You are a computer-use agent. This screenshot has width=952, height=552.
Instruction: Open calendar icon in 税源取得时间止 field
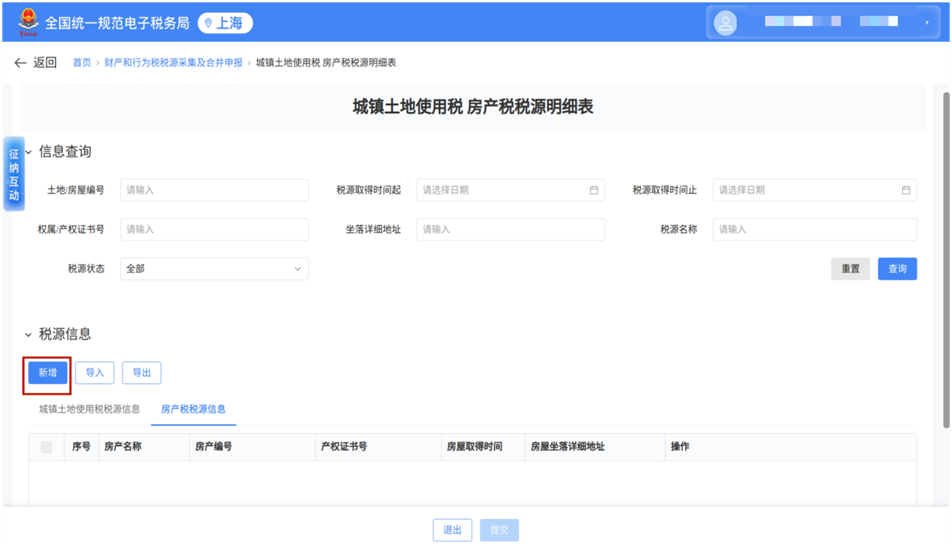point(905,190)
